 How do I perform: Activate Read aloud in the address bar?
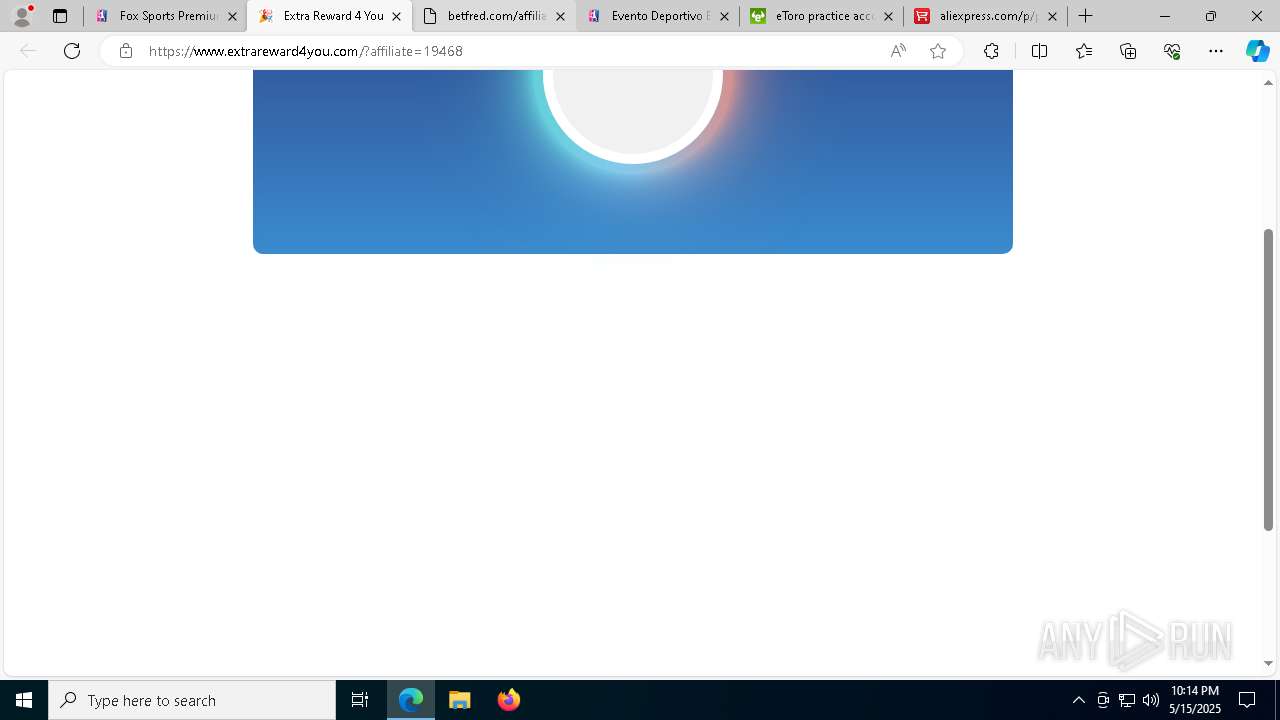[898, 51]
